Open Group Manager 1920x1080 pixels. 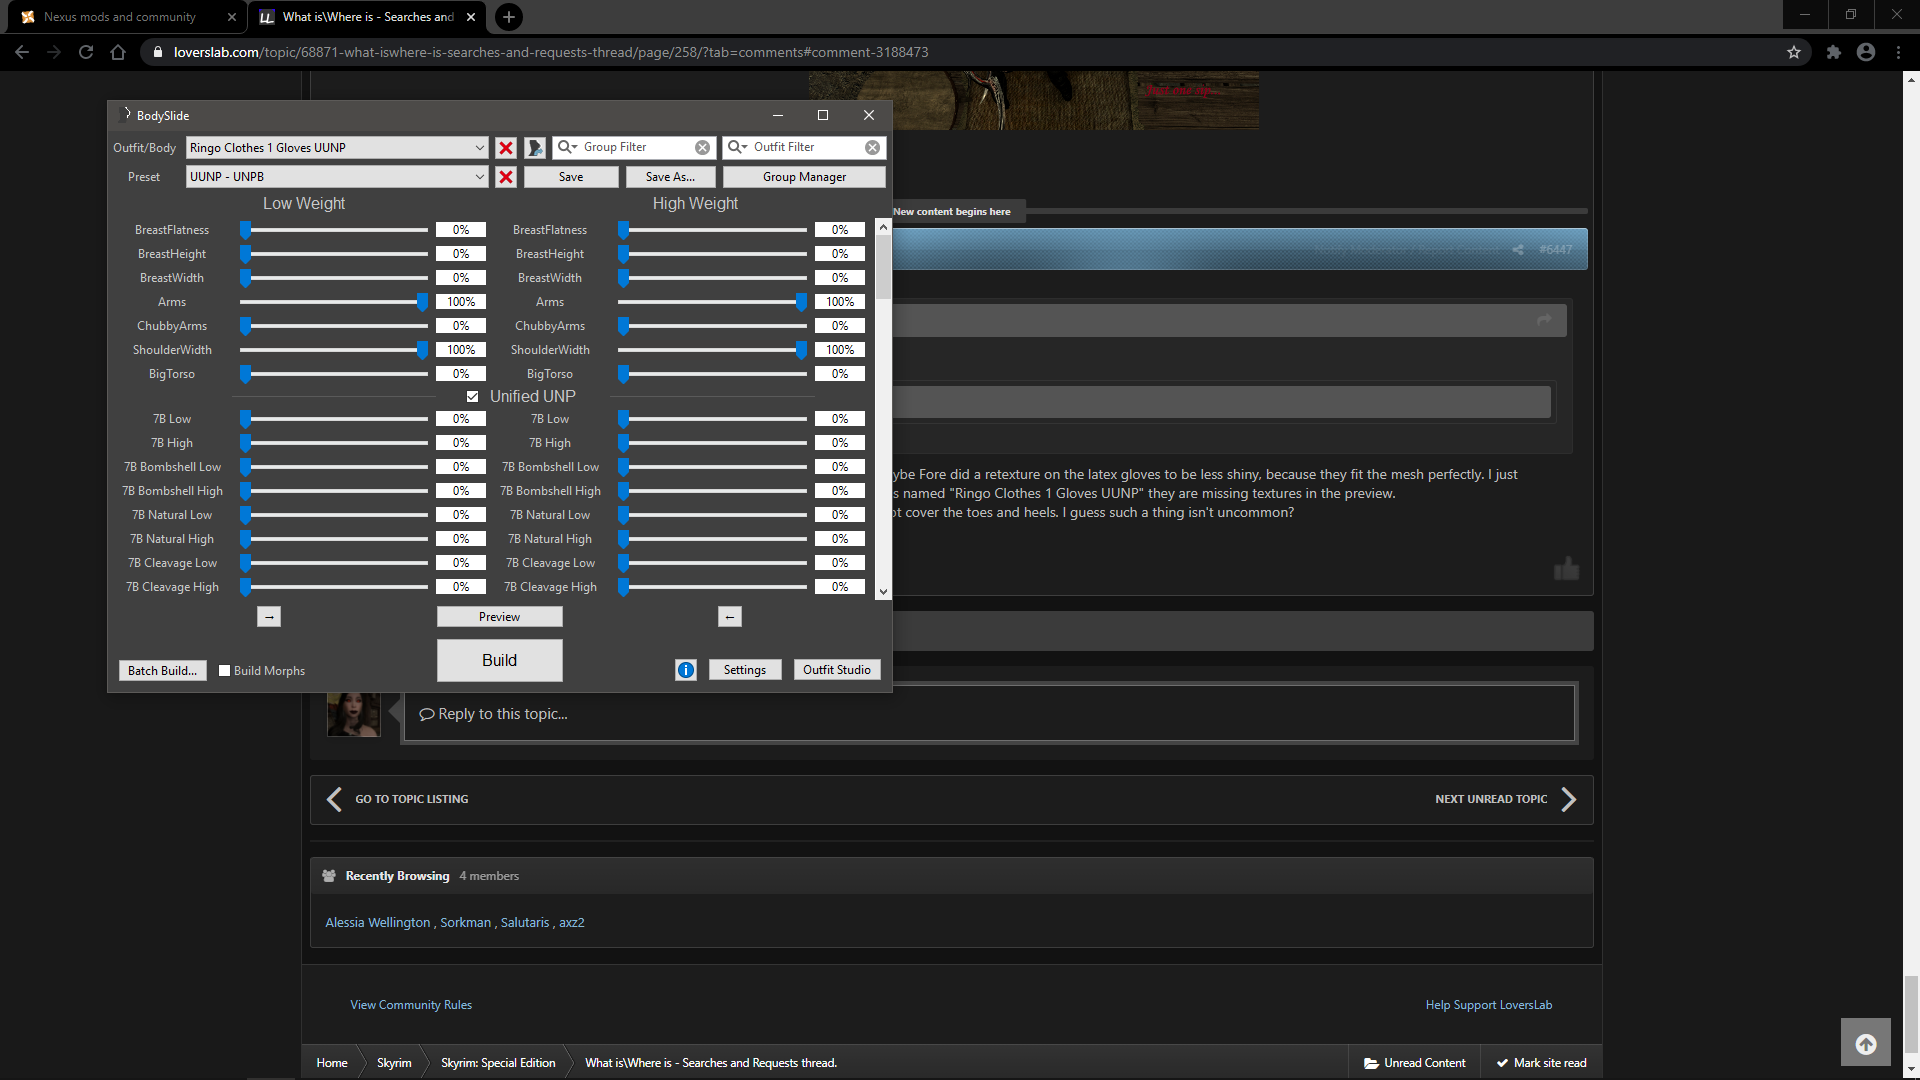click(804, 177)
